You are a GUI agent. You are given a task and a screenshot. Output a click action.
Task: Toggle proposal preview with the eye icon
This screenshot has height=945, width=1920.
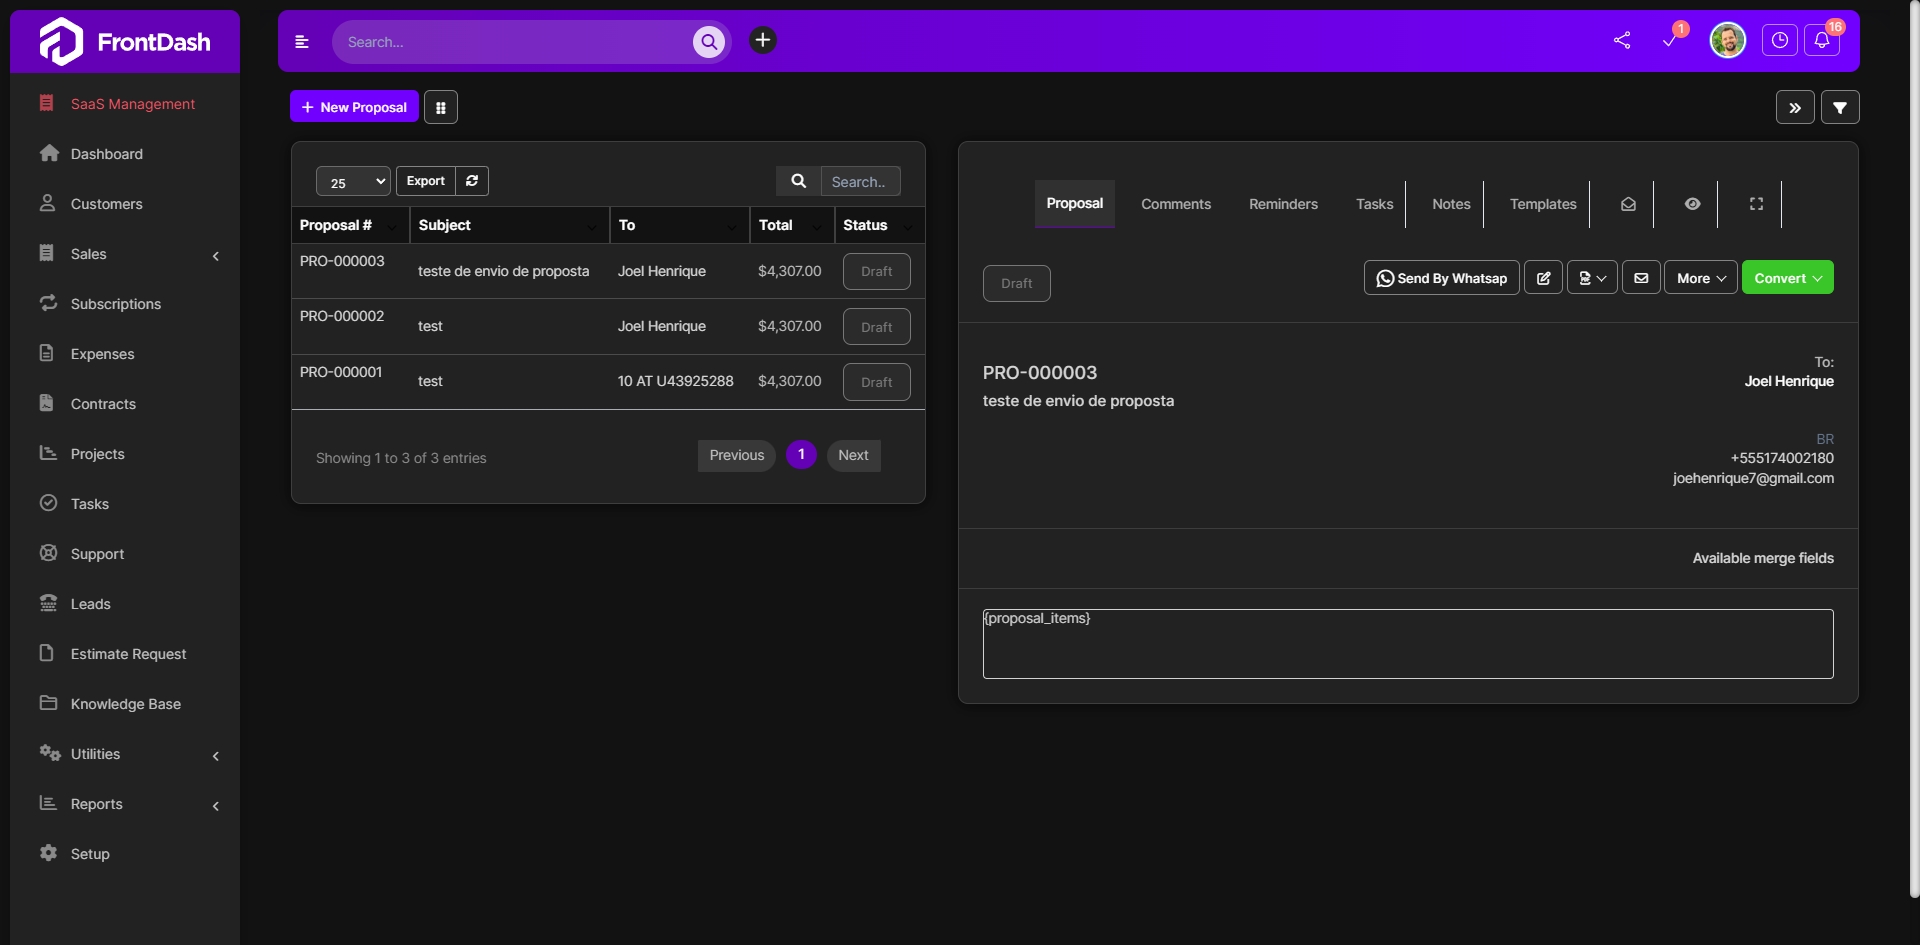[x=1692, y=203]
